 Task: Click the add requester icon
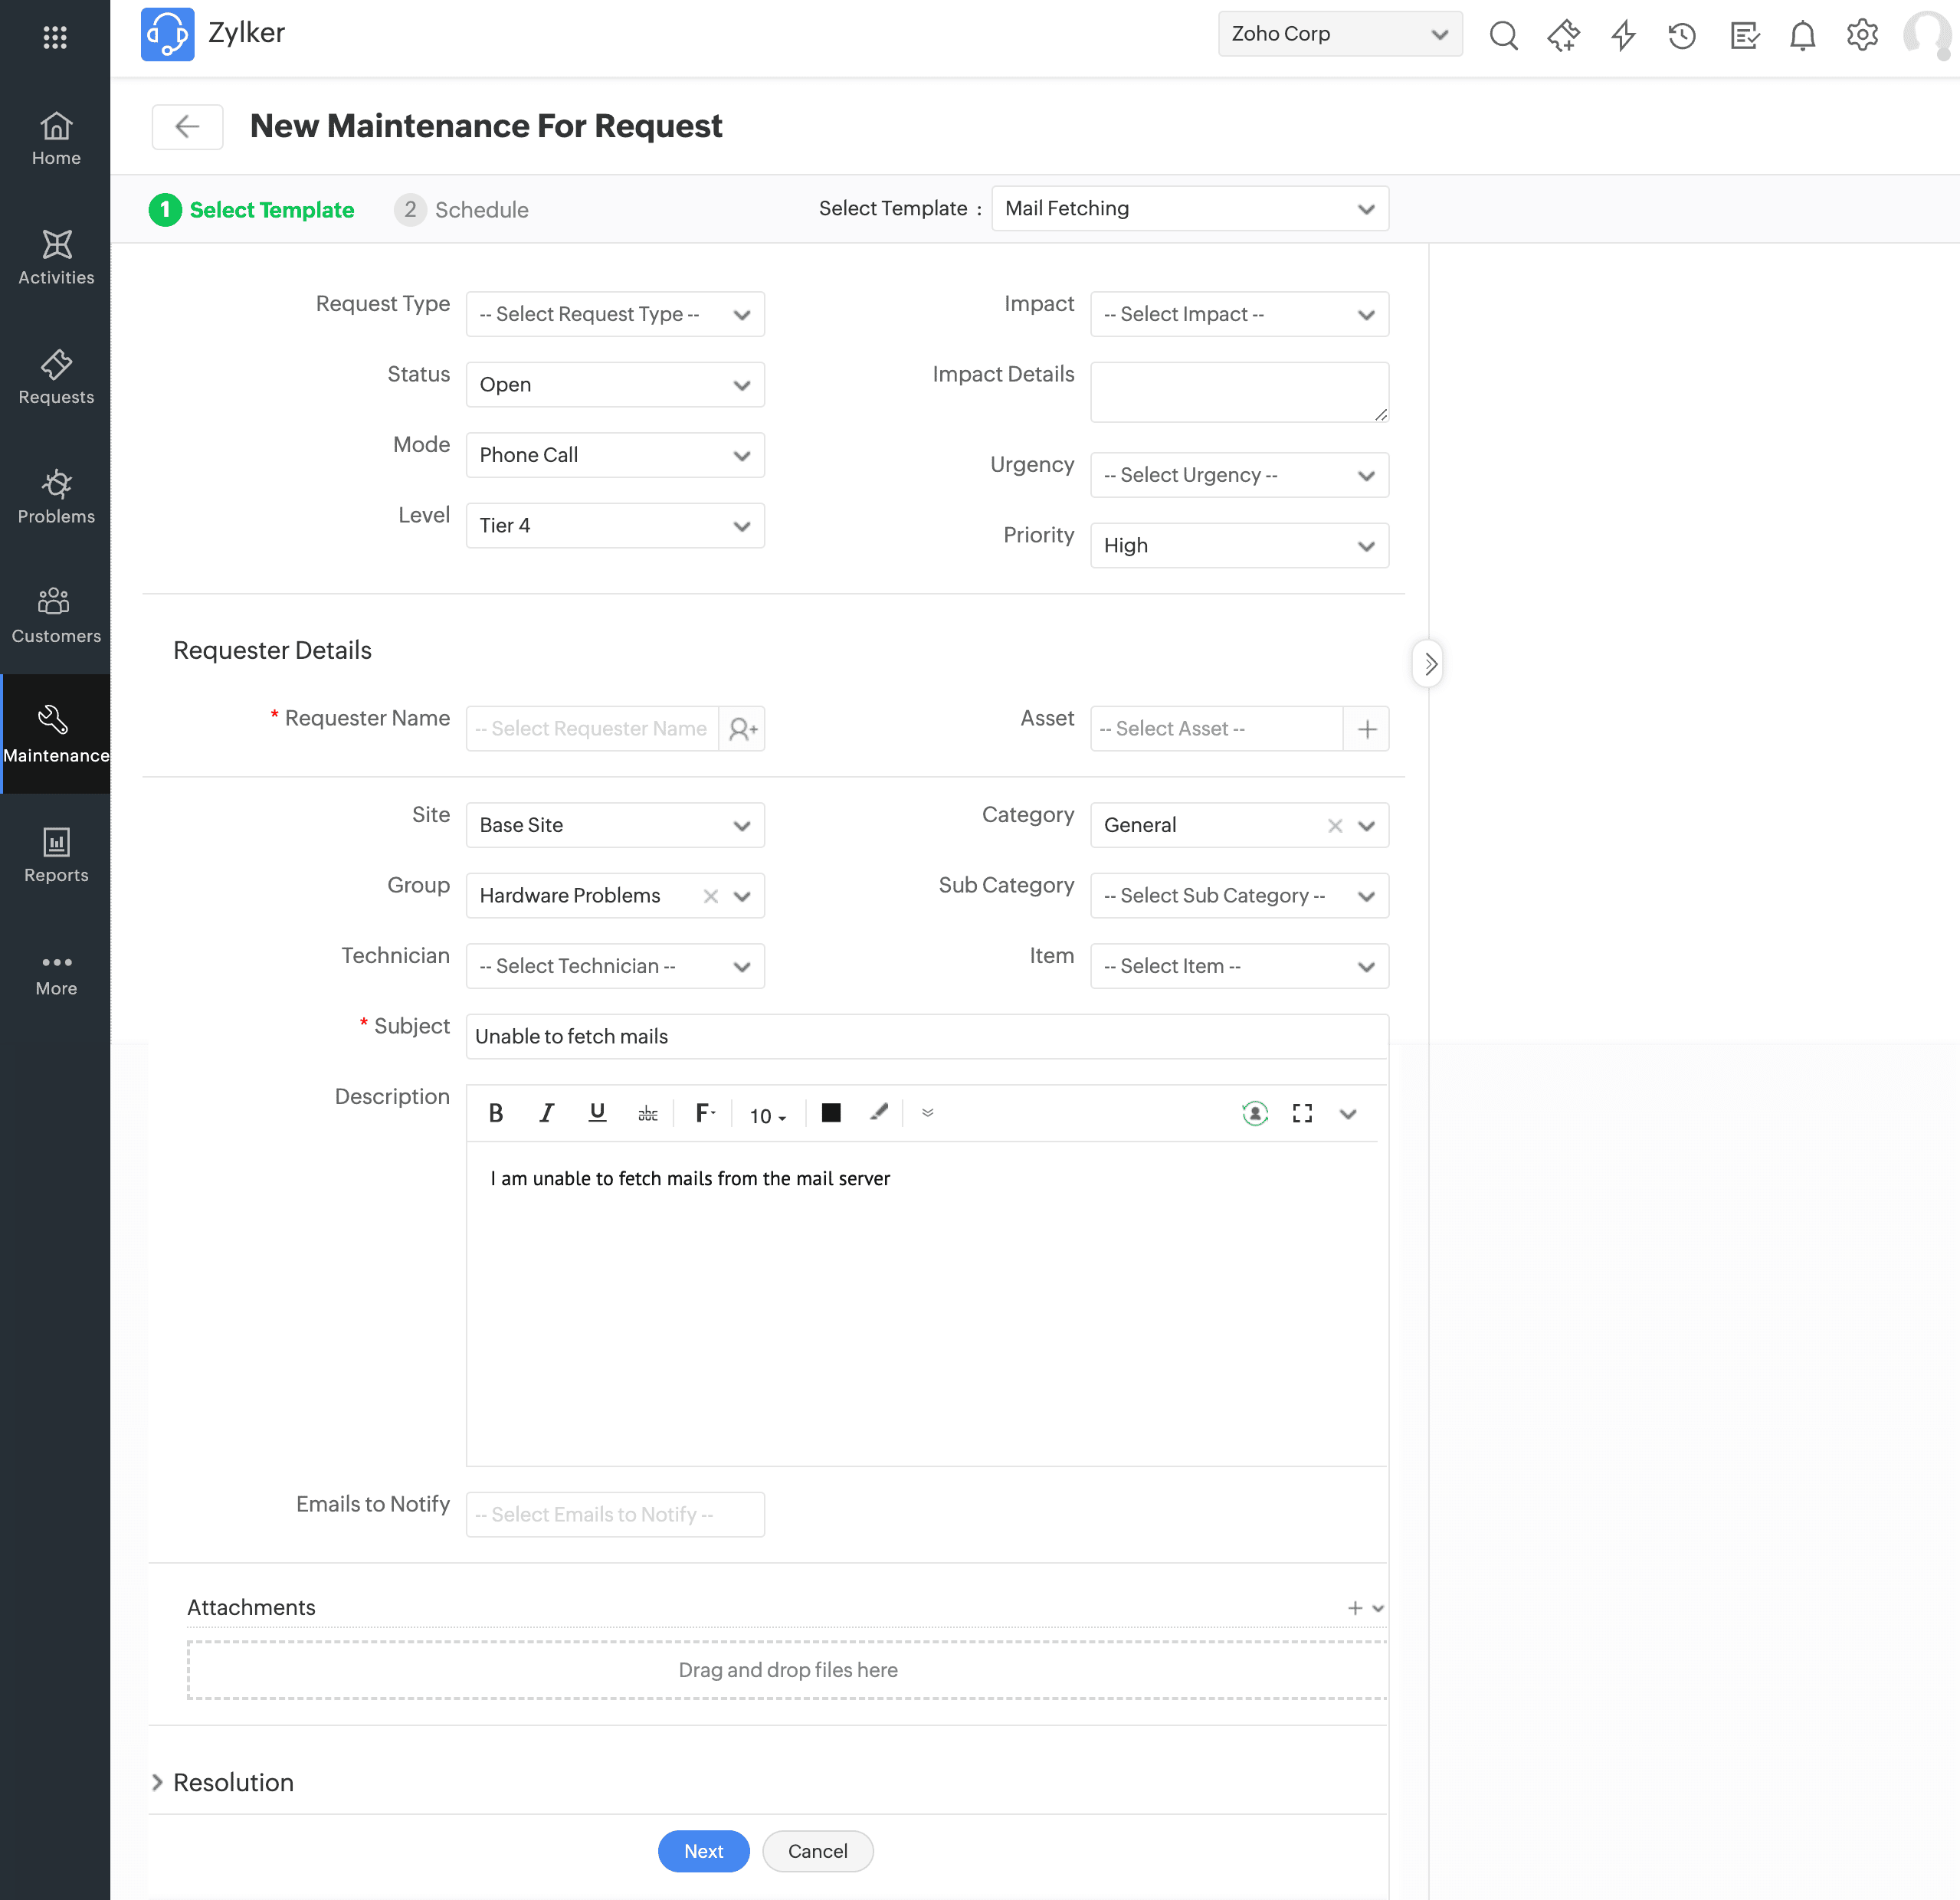coord(742,729)
